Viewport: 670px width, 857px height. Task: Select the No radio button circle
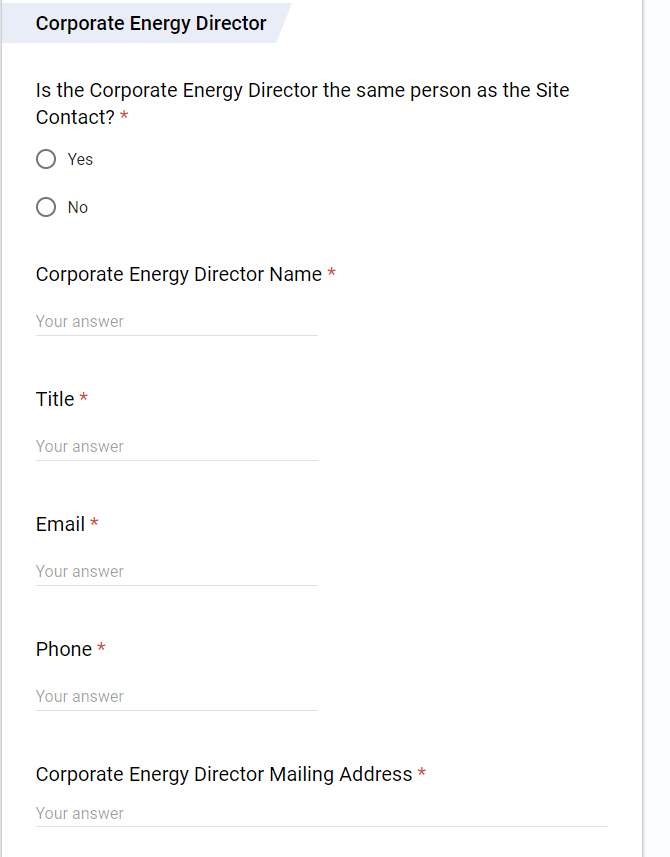pyautogui.click(x=46, y=207)
